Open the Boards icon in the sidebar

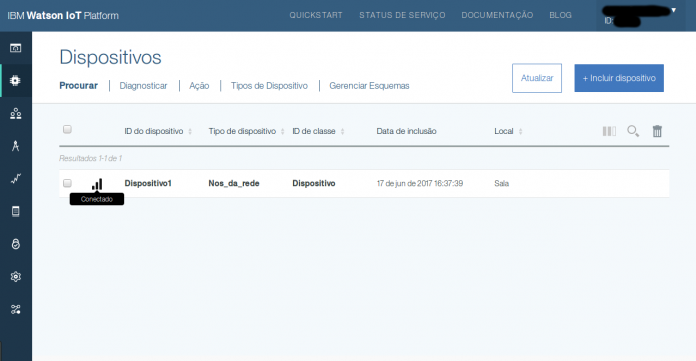pos(16,48)
